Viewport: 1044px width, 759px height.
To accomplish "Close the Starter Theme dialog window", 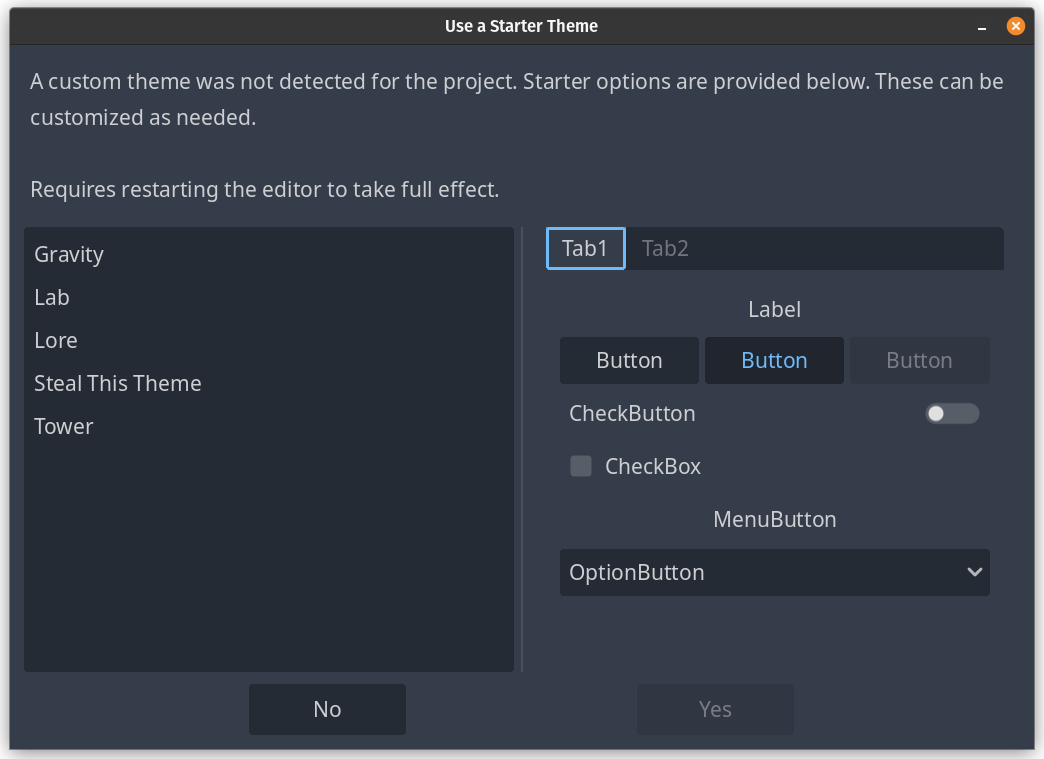I will coord(1015,26).
